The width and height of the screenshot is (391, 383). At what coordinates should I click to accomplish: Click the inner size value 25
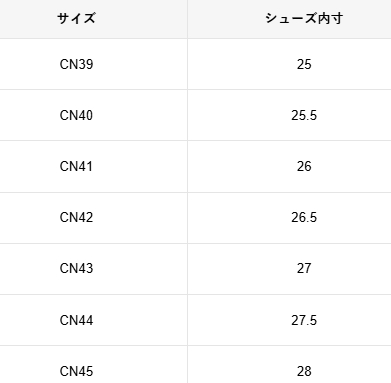click(x=304, y=64)
